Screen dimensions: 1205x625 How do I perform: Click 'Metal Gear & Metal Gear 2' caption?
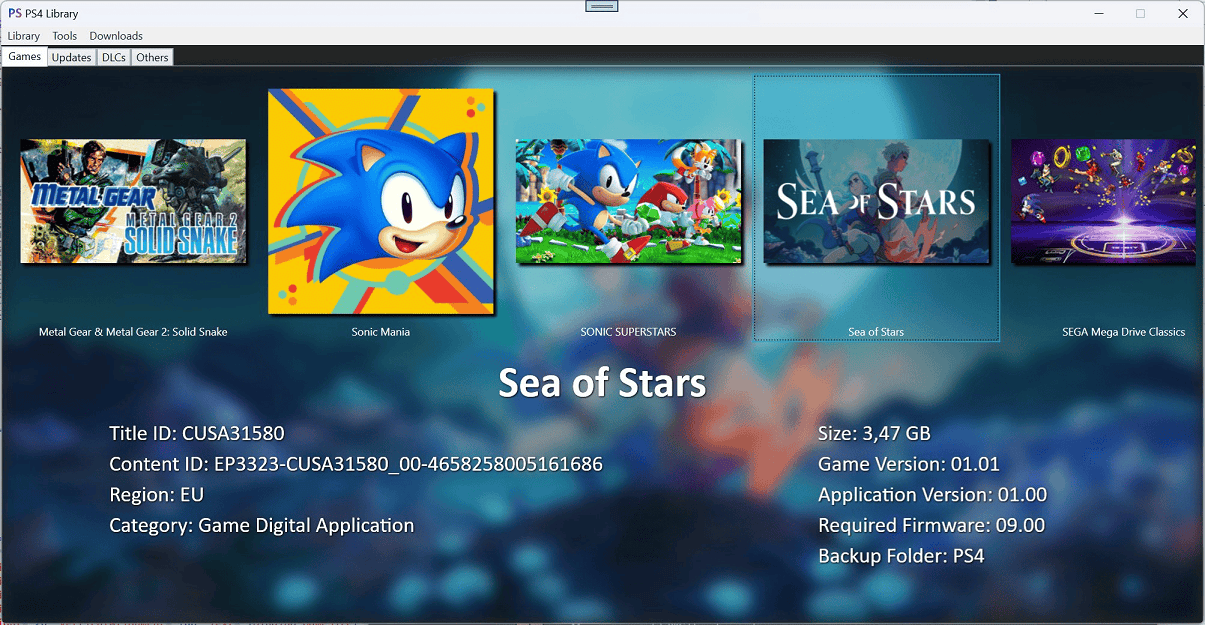click(133, 332)
